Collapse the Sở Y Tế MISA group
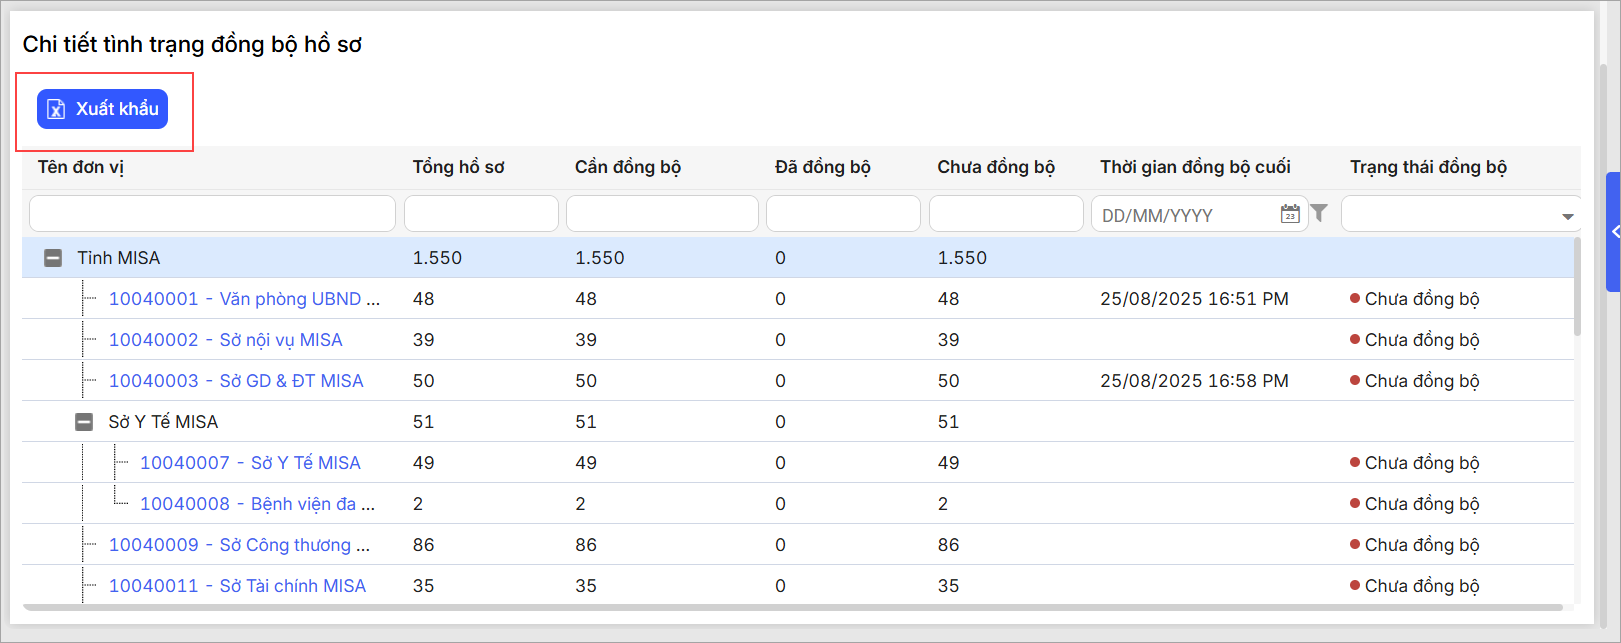 click(x=84, y=422)
